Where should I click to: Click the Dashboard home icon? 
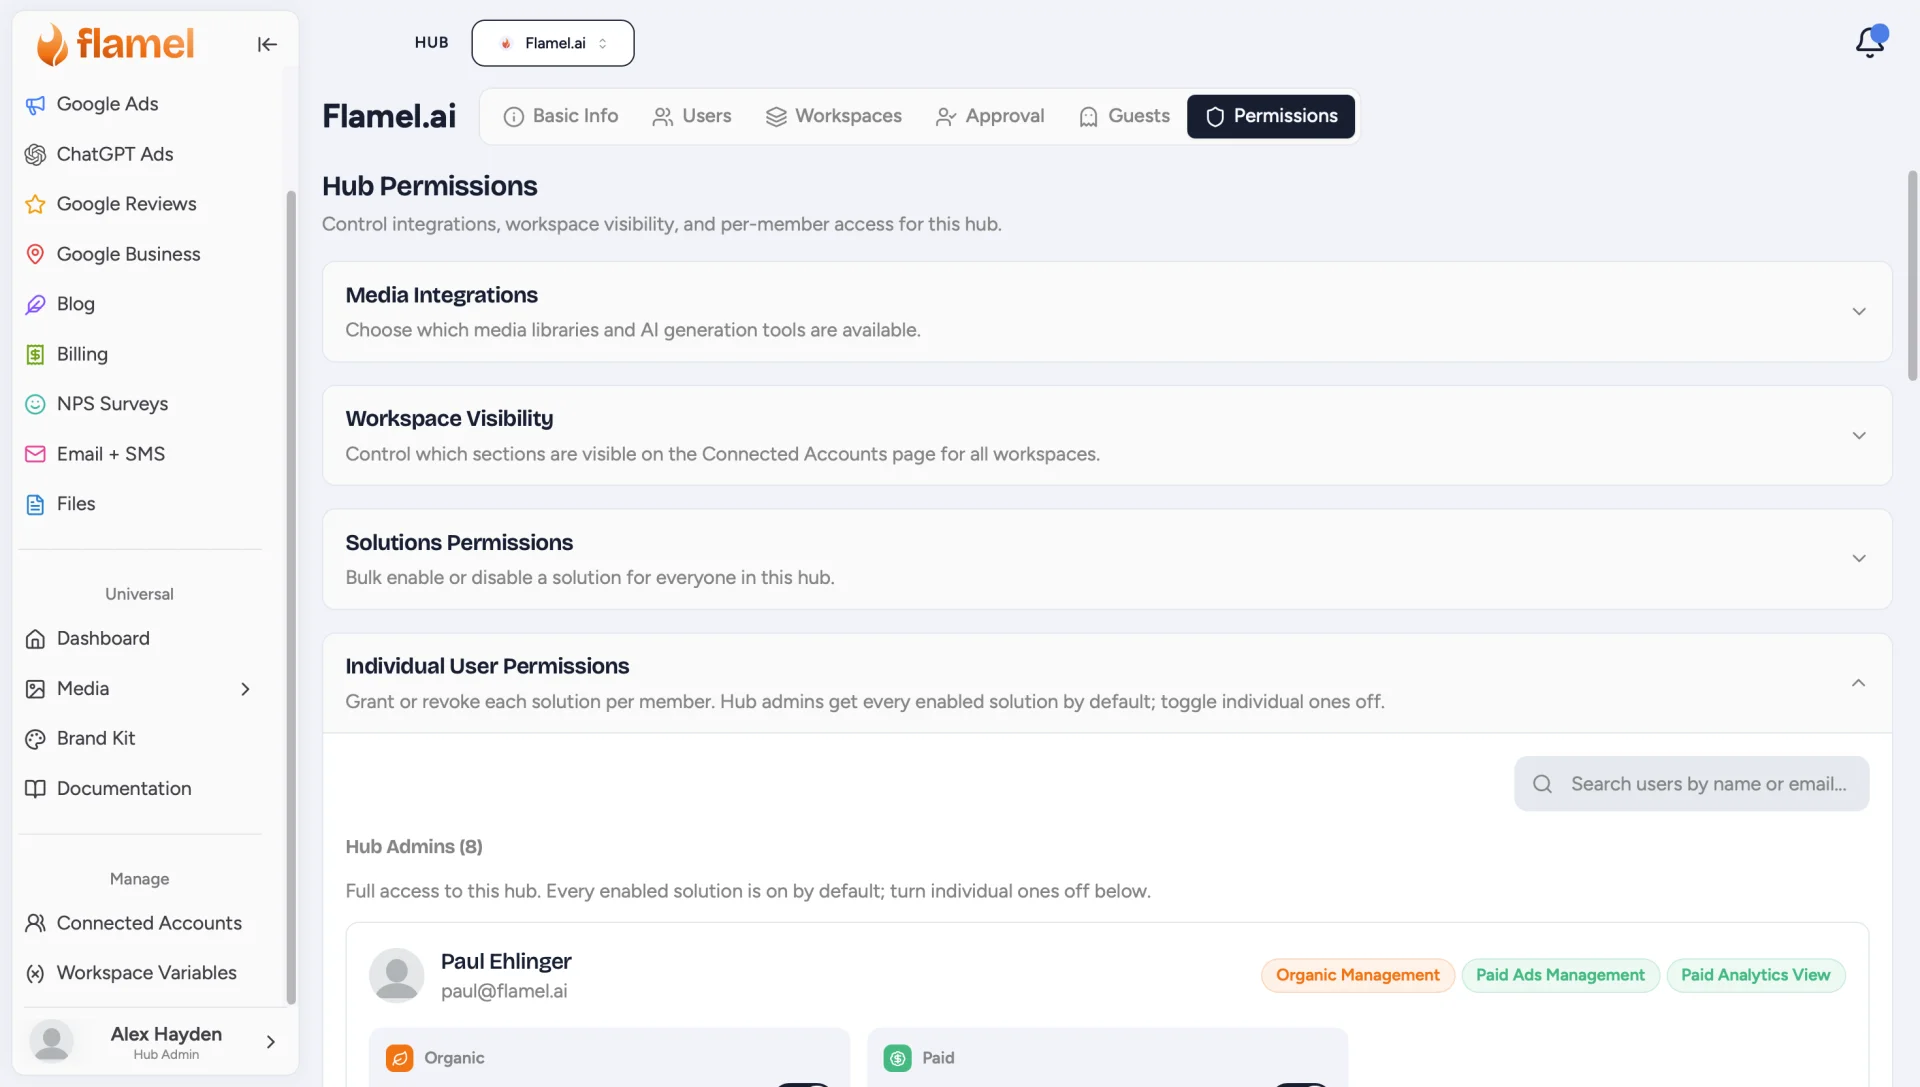click(x=35, y=639)
